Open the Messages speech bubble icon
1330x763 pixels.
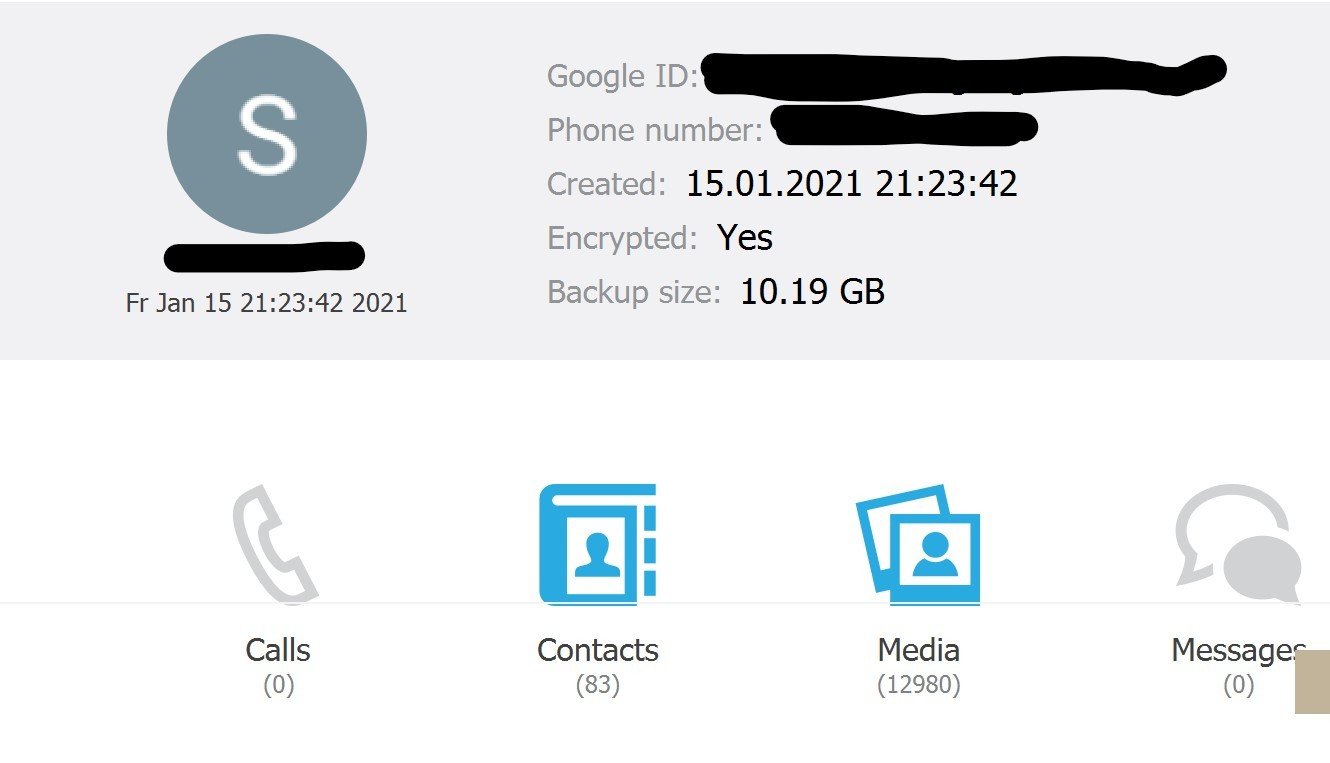1238,545
